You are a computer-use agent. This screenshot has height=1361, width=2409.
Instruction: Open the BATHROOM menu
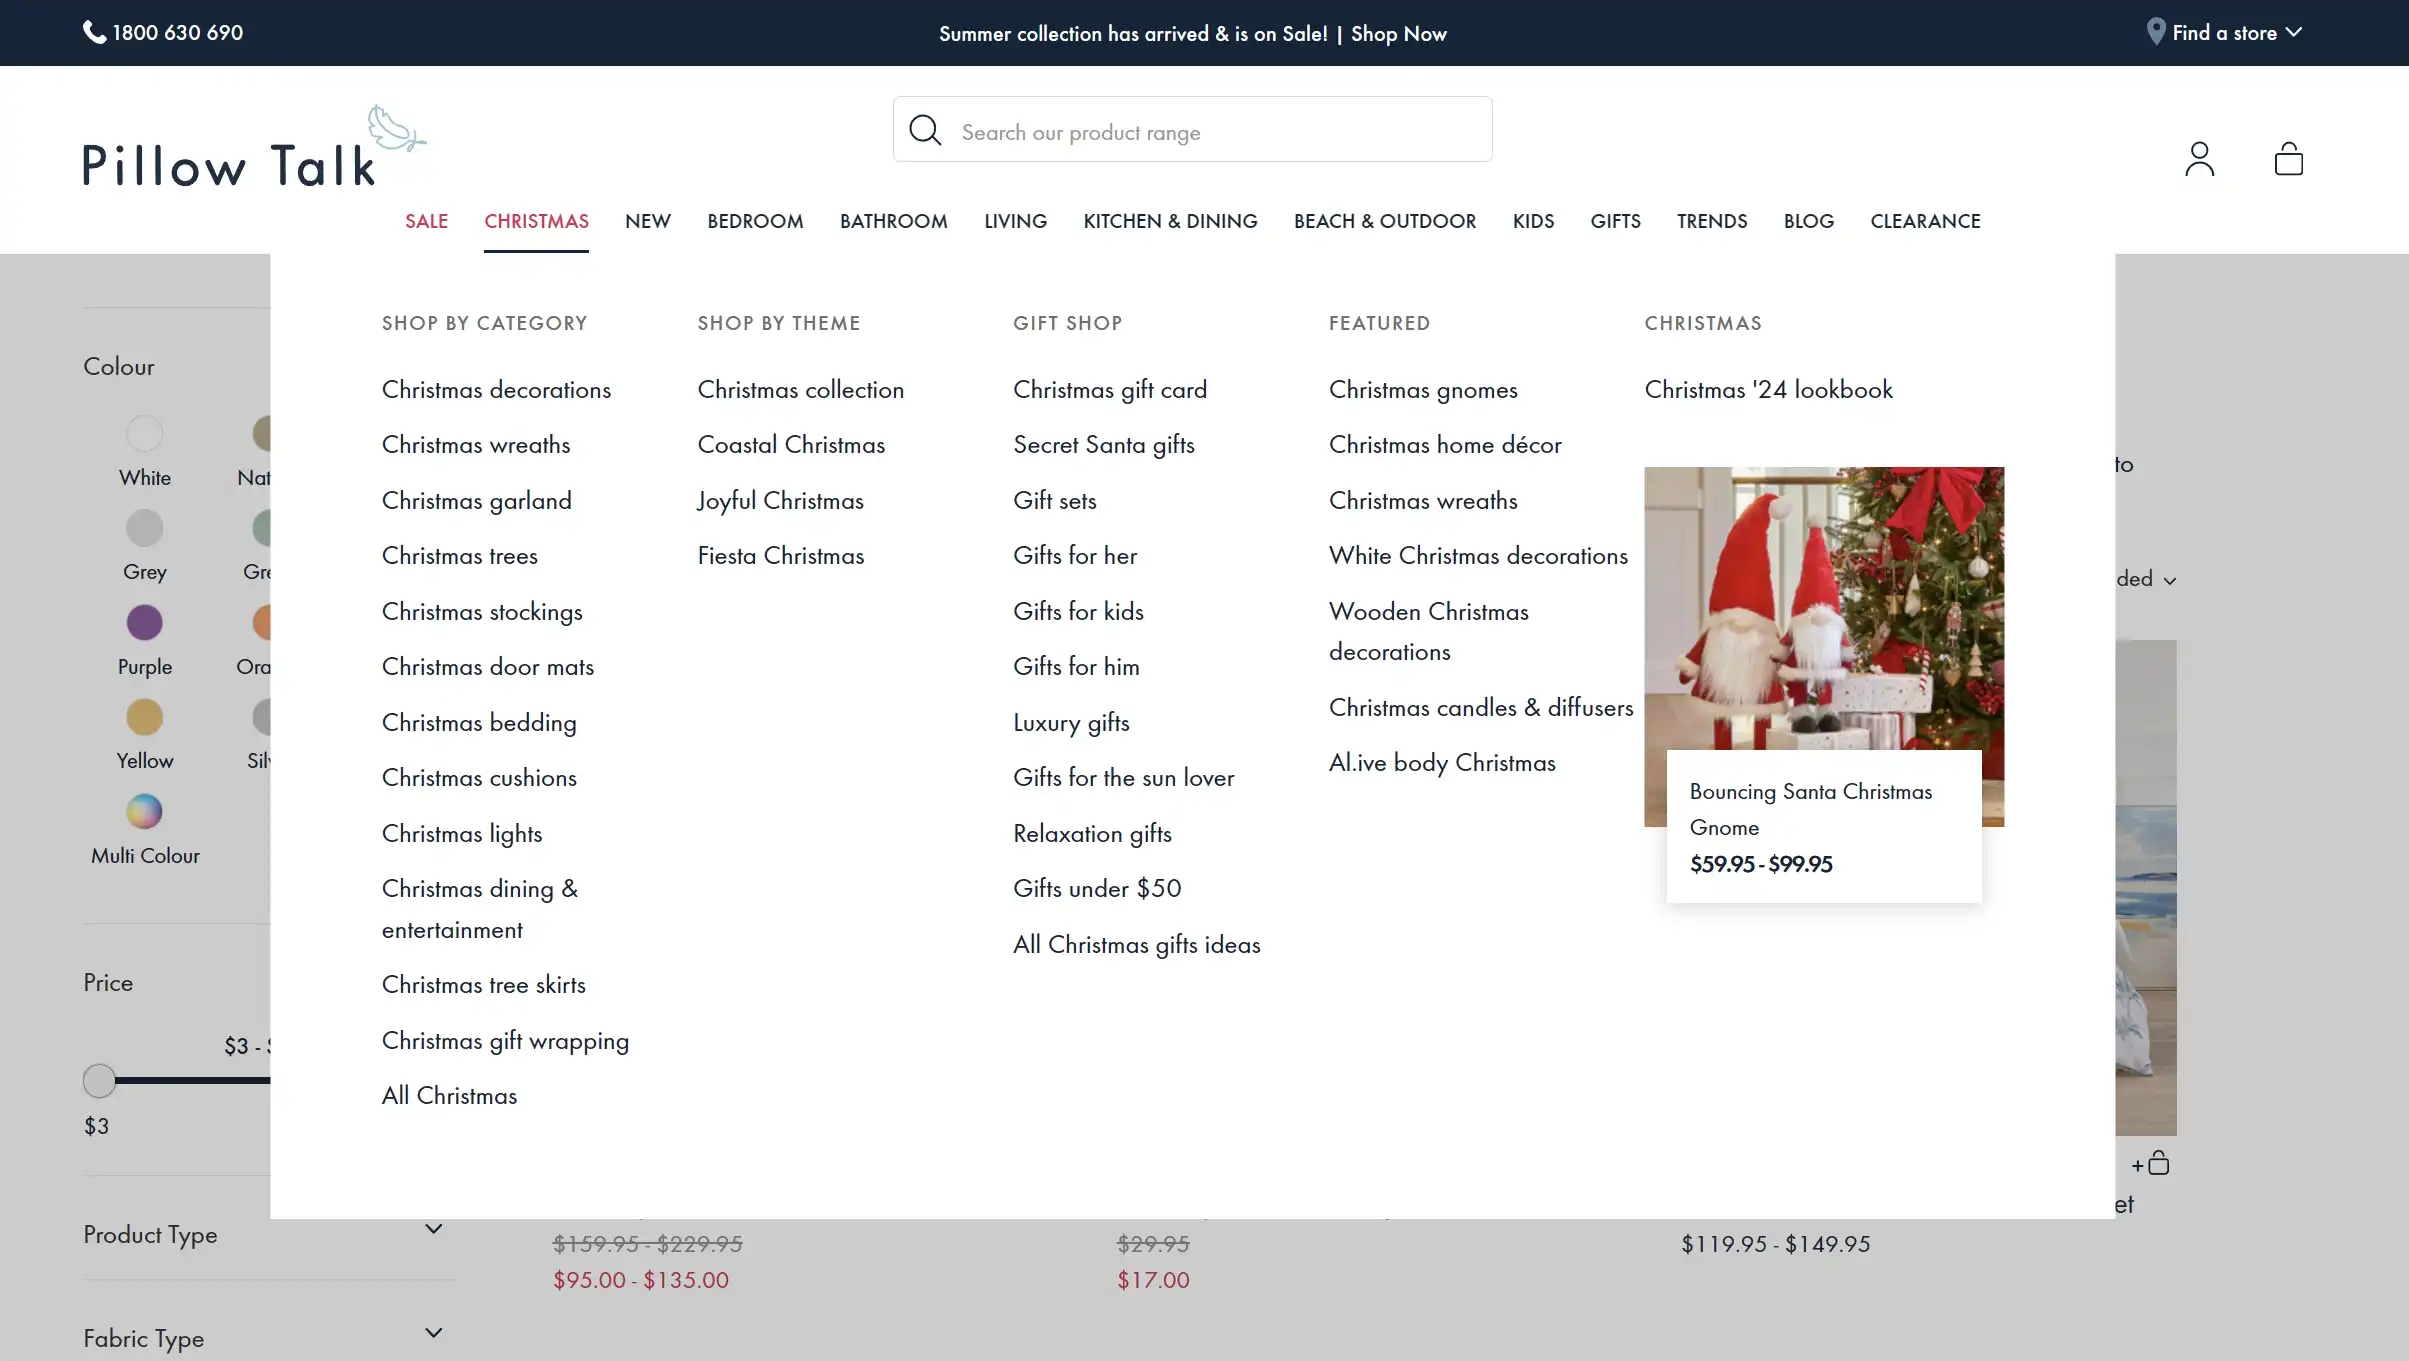(x=894, y=221)
